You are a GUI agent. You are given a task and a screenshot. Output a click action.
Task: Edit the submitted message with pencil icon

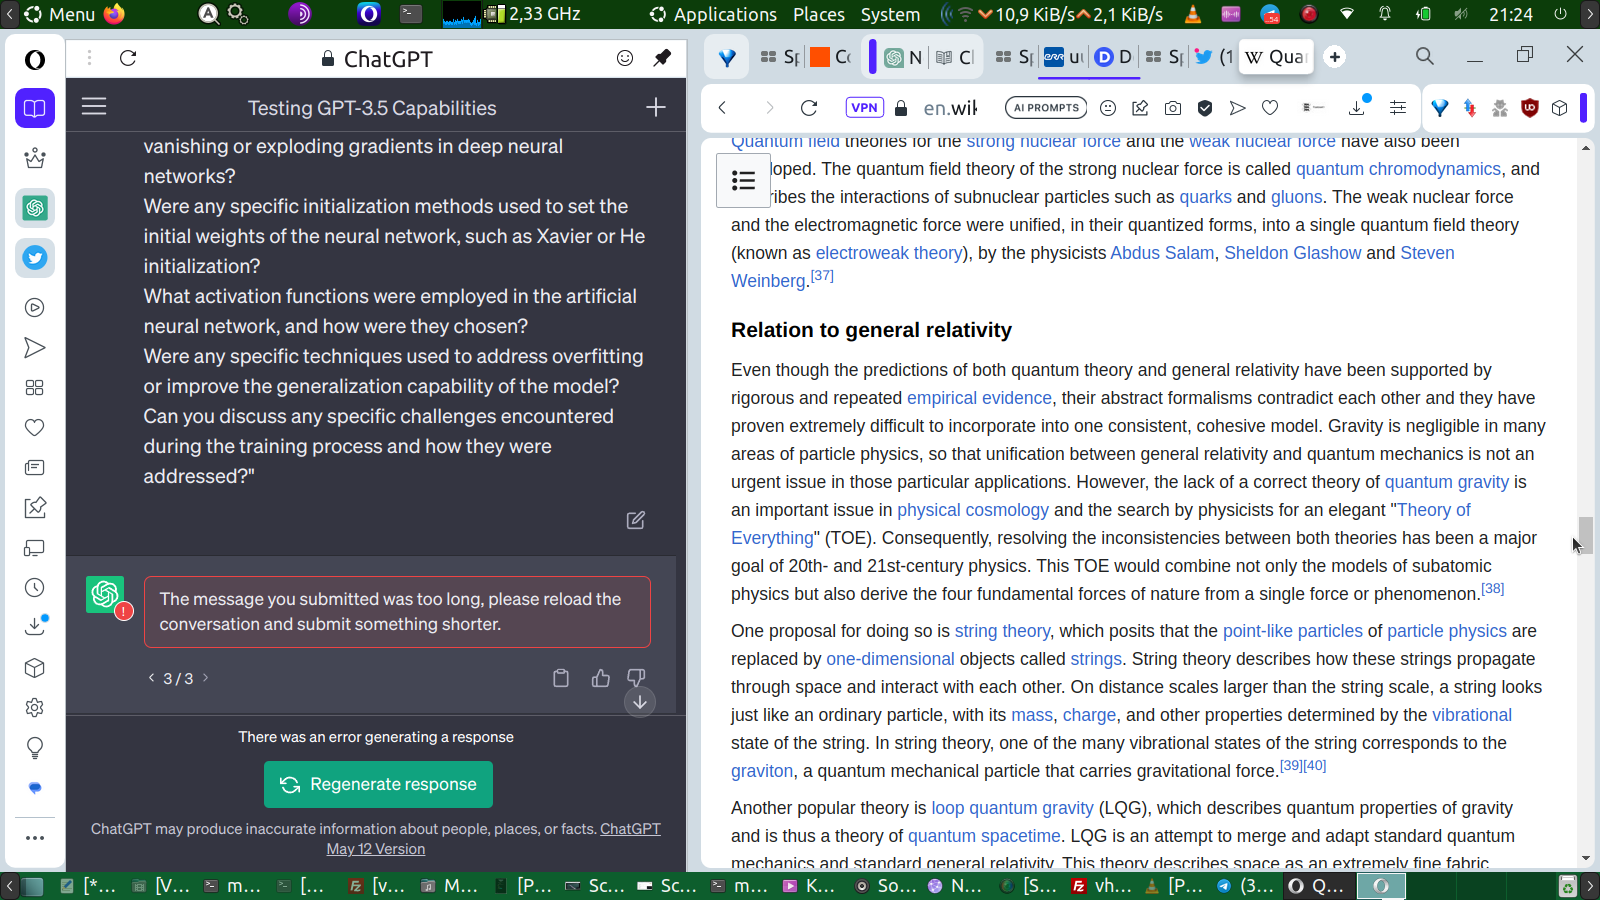point(636,520)
